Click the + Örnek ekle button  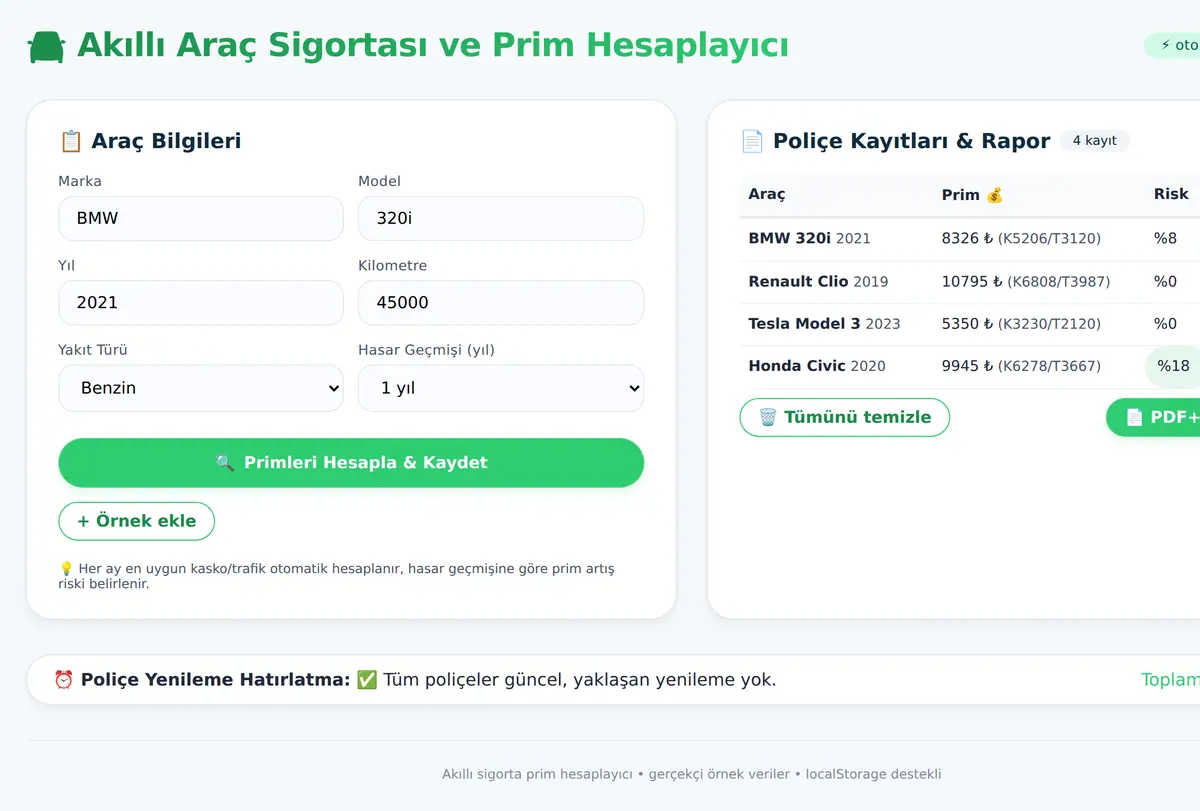(137, 521)
